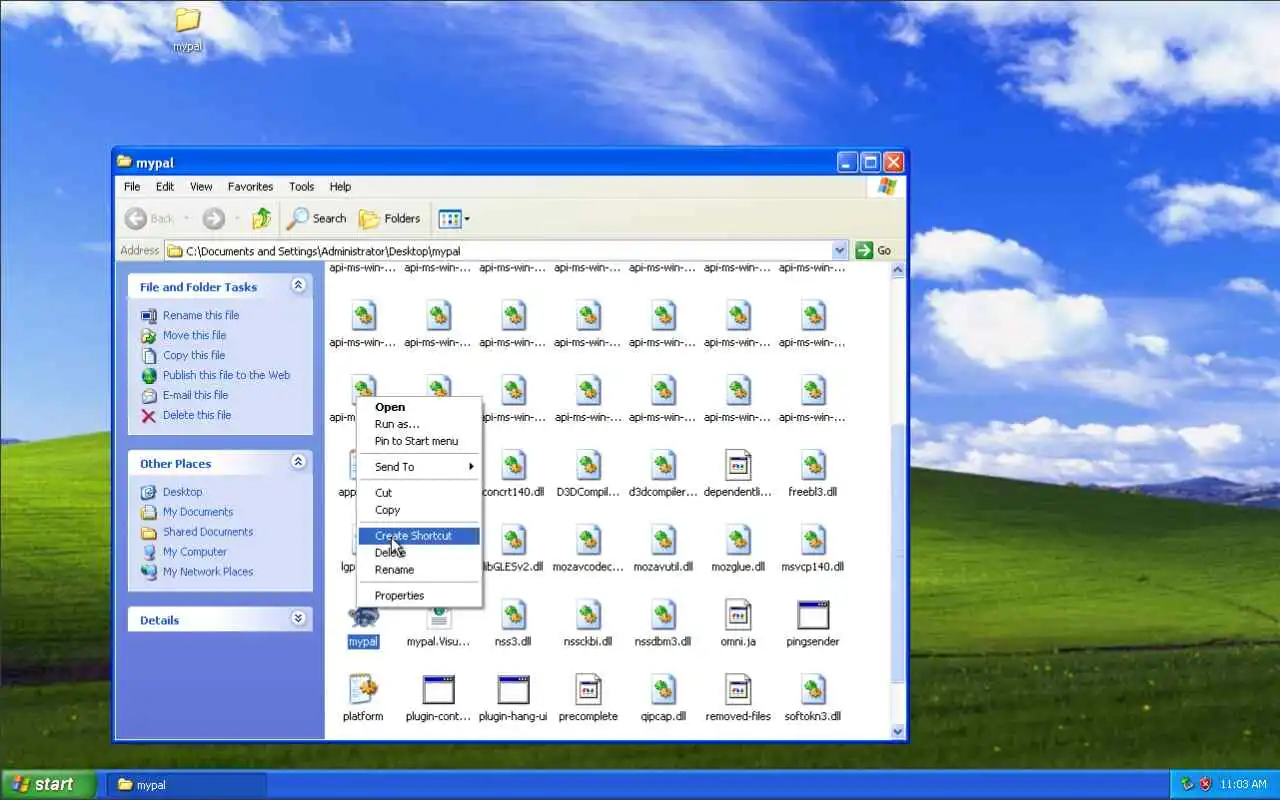
Task: Select the plugin-cont... executable
Action: [438, 699]
